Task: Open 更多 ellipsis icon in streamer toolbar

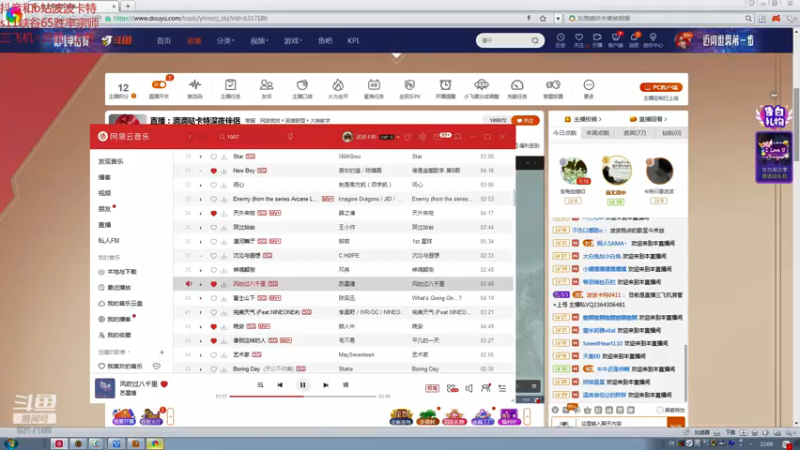Action: tap(589, 85)
